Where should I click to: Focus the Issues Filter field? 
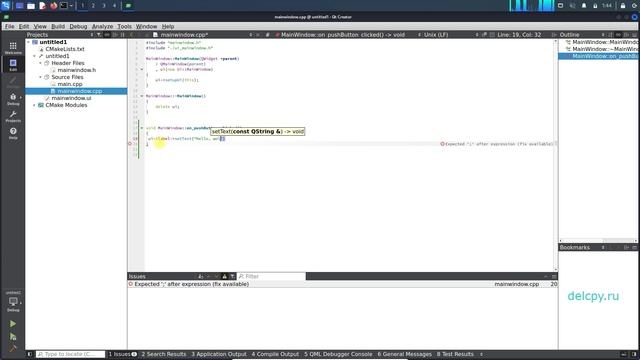click(x=271, y=276)
